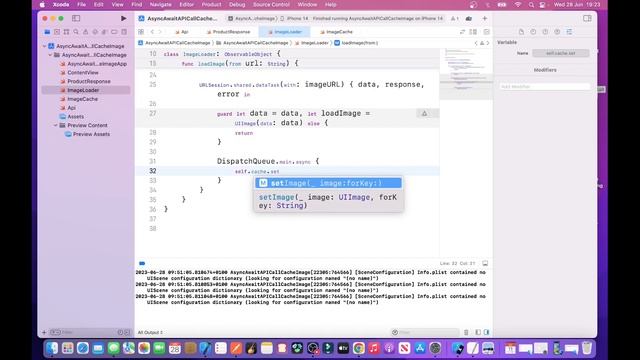The image size is (640, 360).
Task: Go forward in editor history
Action: click(160, 32)
